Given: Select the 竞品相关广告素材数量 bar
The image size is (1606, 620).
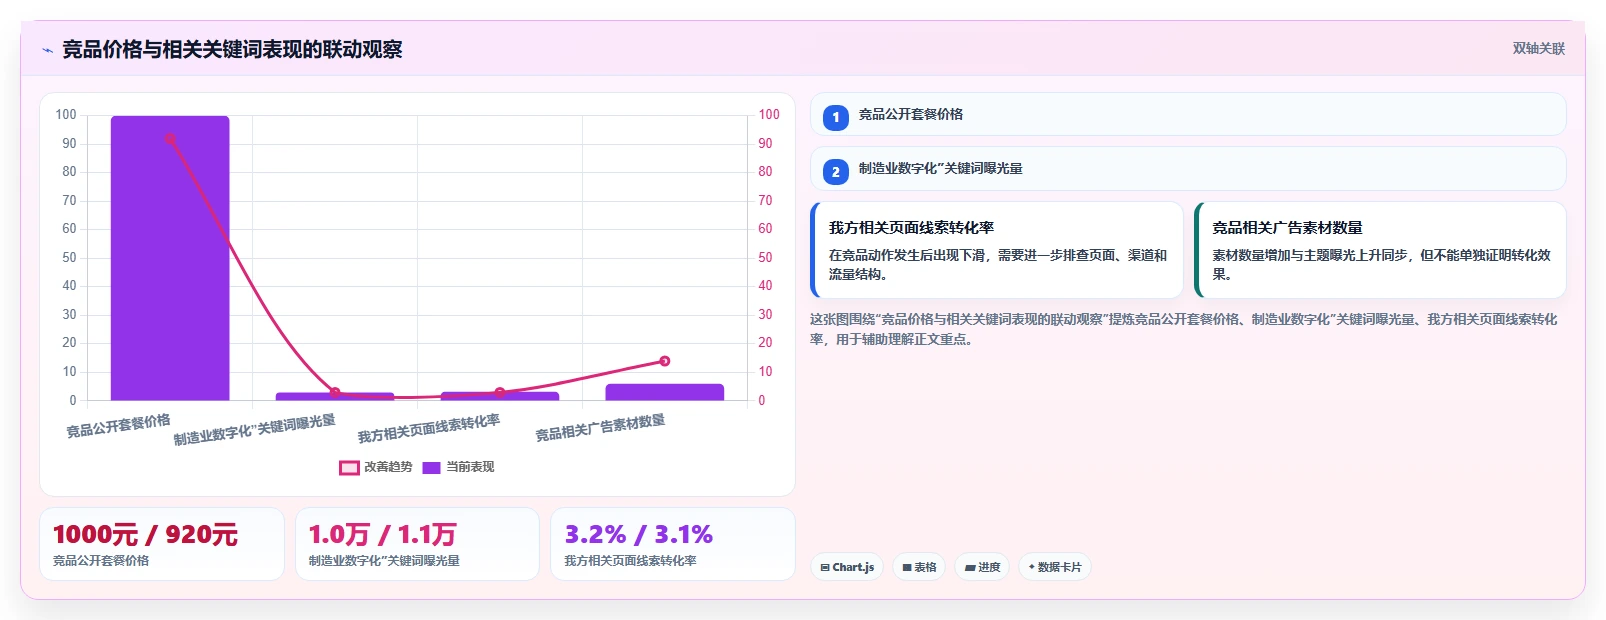Looking at the screenshot, I should 665,392.
